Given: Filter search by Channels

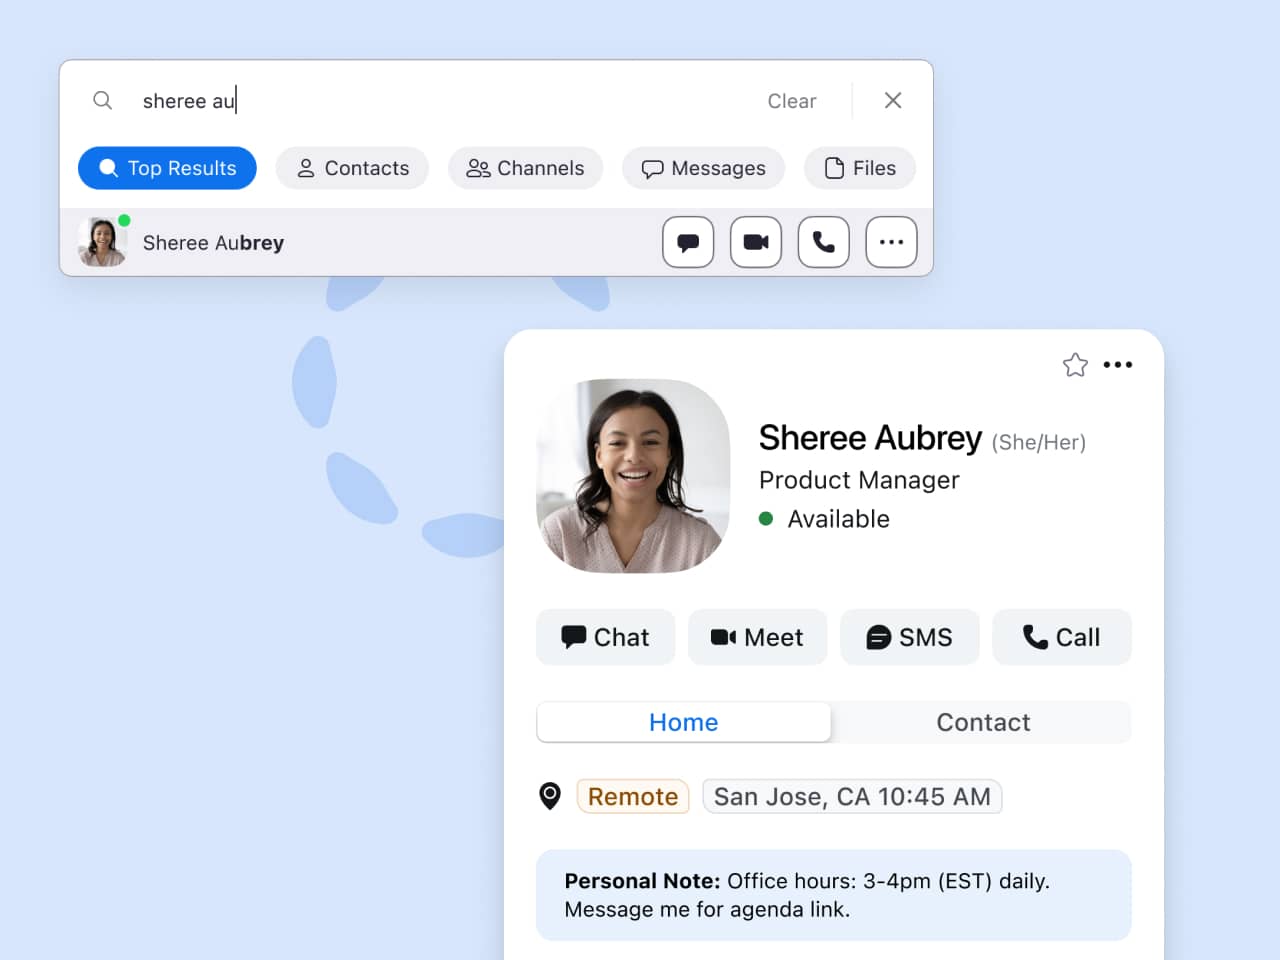Looking at the screenshot, I should (x=525, y=168).
